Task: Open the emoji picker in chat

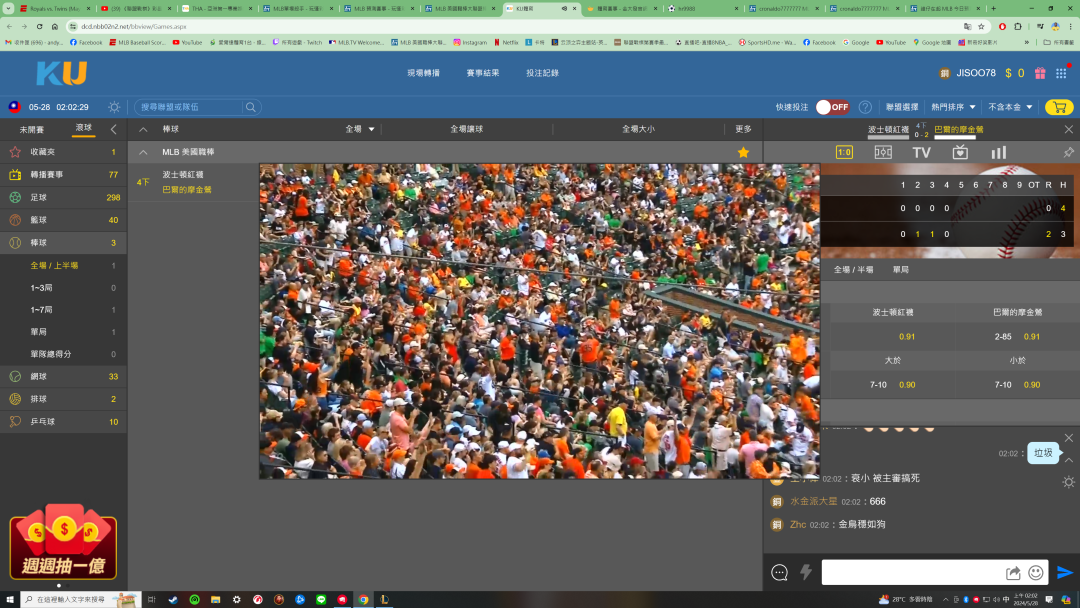Action: click(1035, 573)
